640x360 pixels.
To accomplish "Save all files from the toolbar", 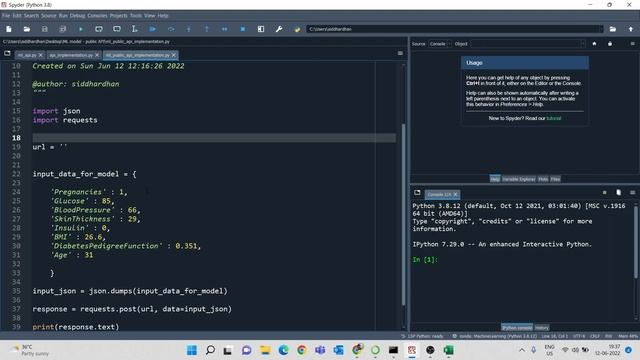I will (x=62, y=29).
